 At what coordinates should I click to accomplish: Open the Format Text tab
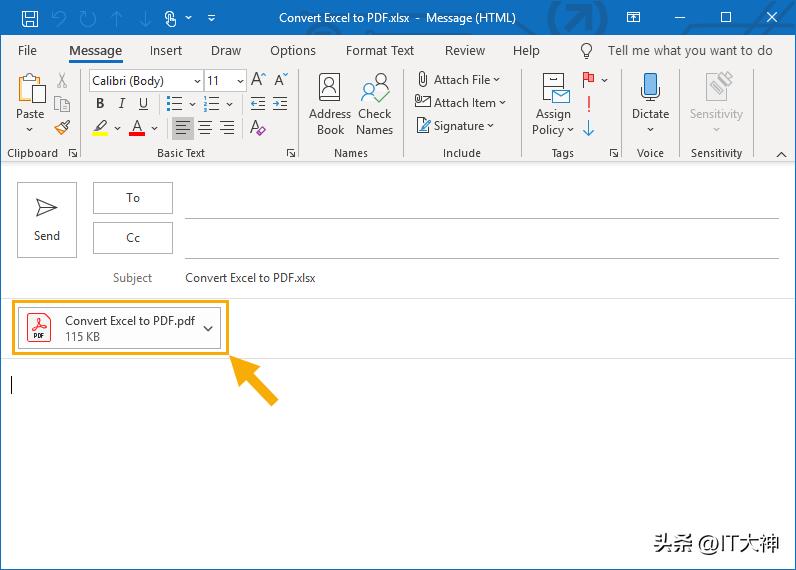(379, 50)
